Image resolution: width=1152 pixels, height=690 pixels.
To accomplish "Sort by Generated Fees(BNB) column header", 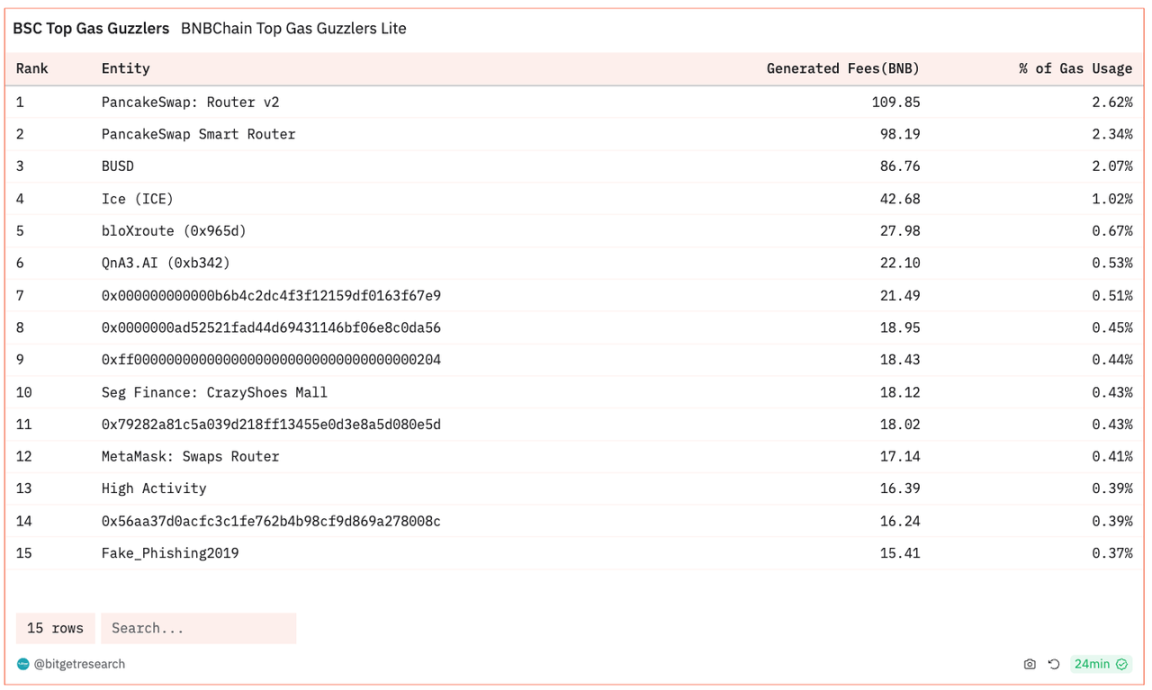I will (842, 69).
